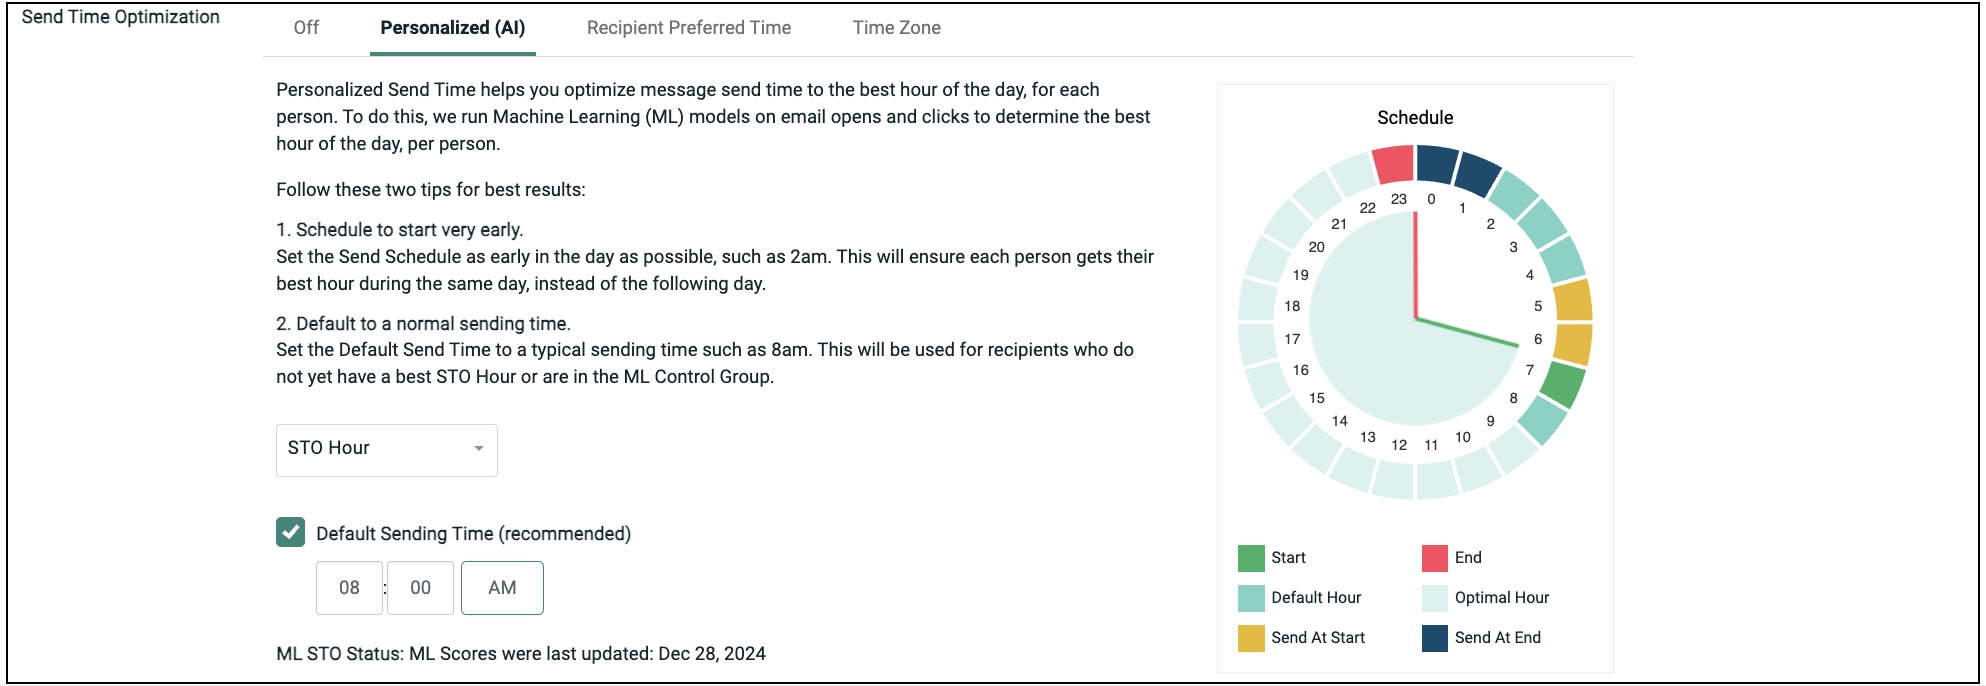1986x686 pixels.
Task: Click the yellow Send At Start swatch
Action: [x=1251, y=638]
